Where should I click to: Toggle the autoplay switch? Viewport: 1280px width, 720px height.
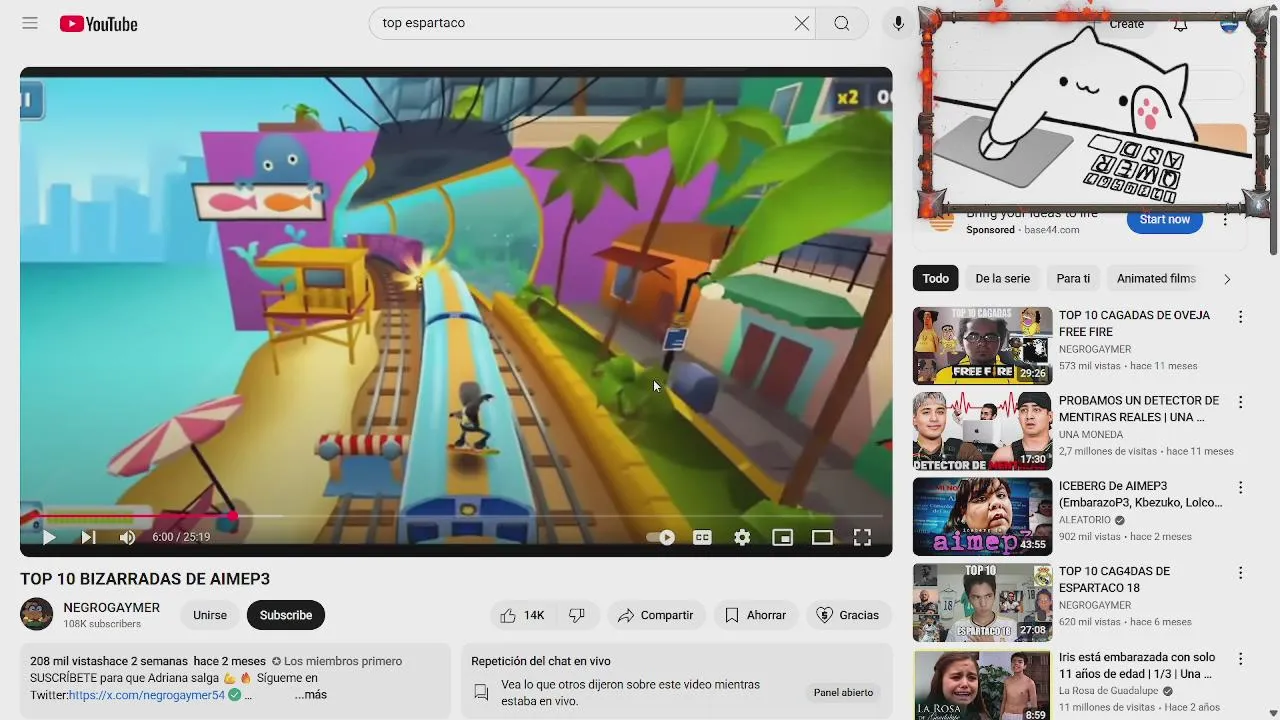(x=660, y=537)
